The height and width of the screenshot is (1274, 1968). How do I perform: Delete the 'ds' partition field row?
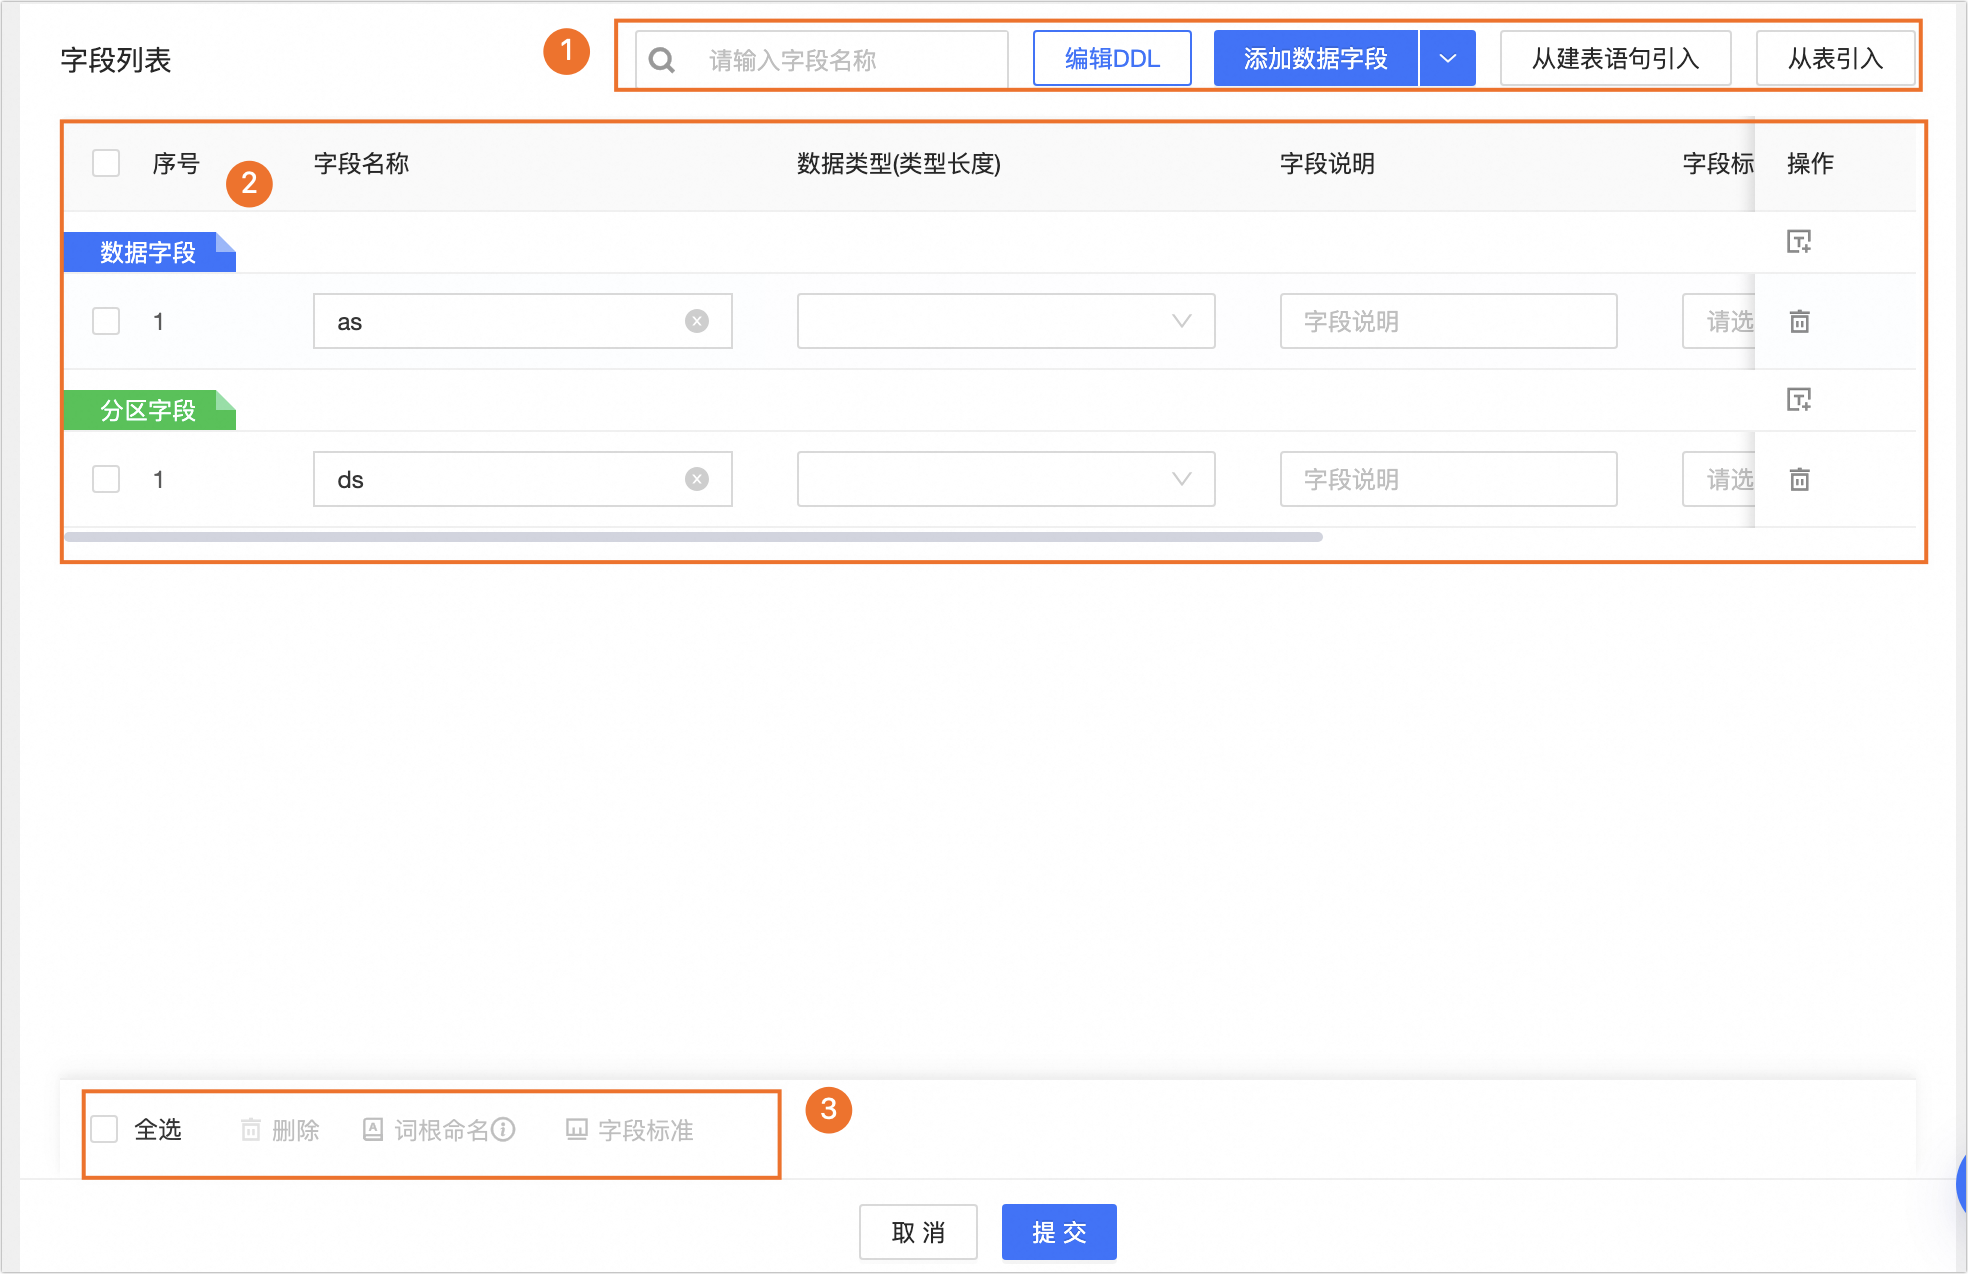pos(1799,480)
